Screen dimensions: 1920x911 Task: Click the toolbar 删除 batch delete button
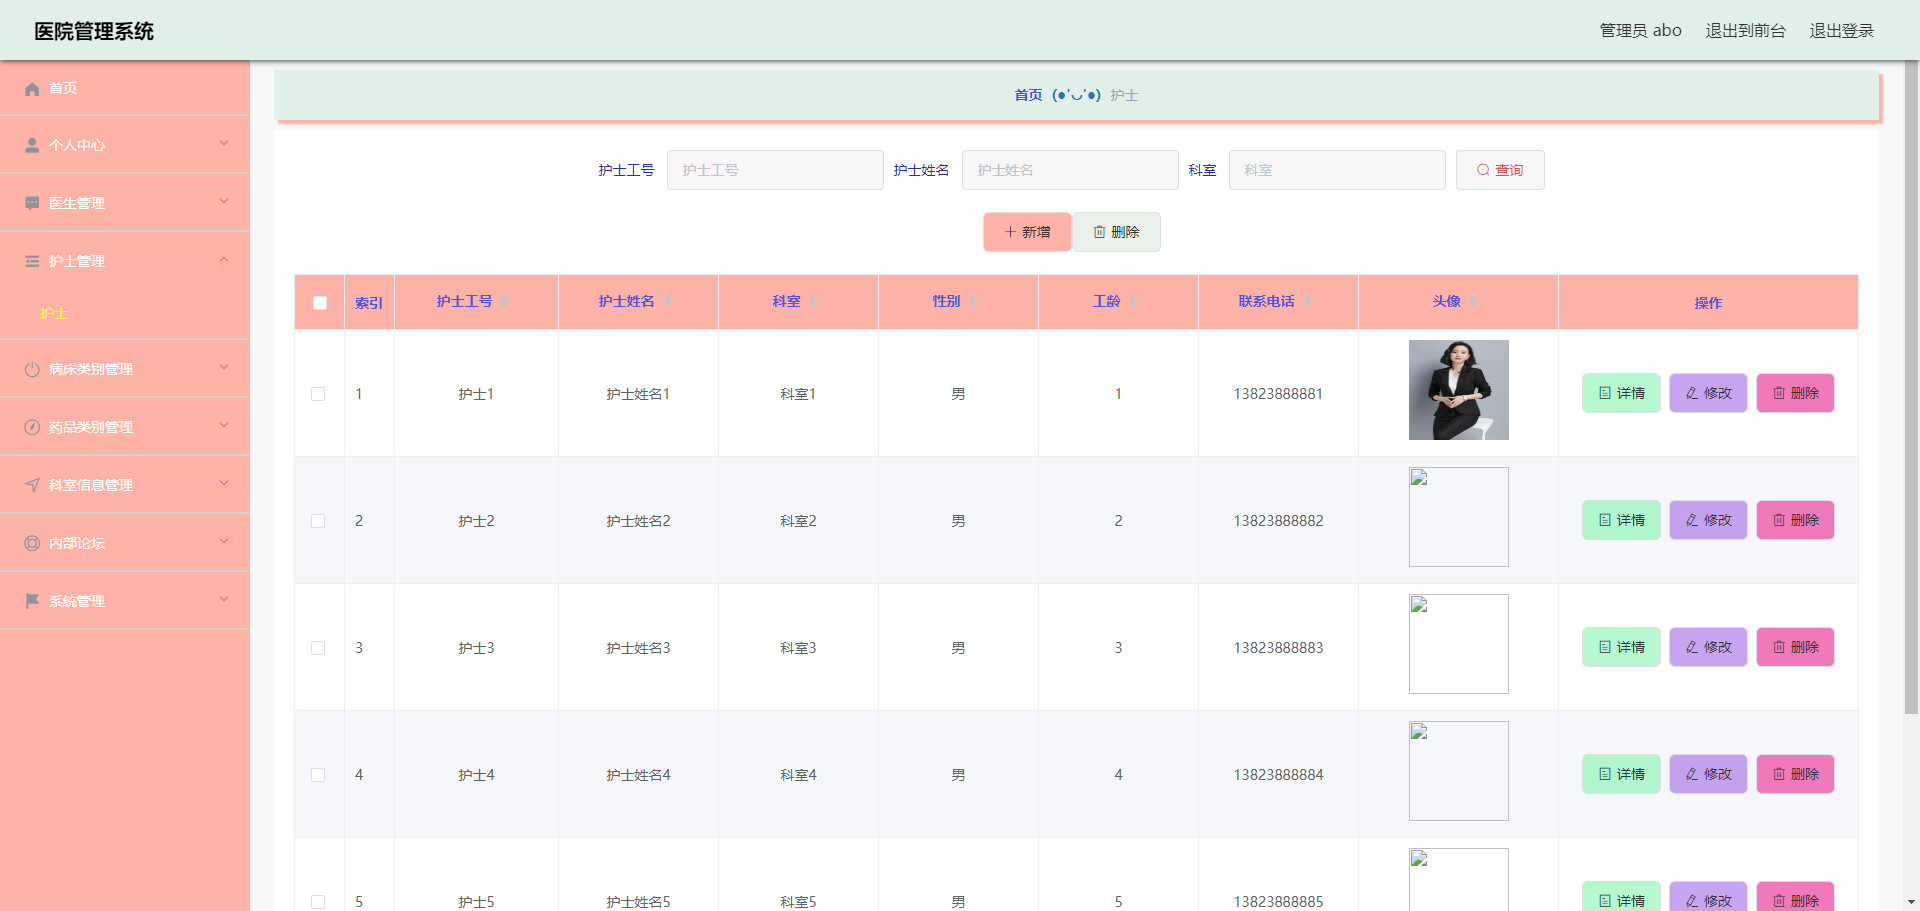1116,232
